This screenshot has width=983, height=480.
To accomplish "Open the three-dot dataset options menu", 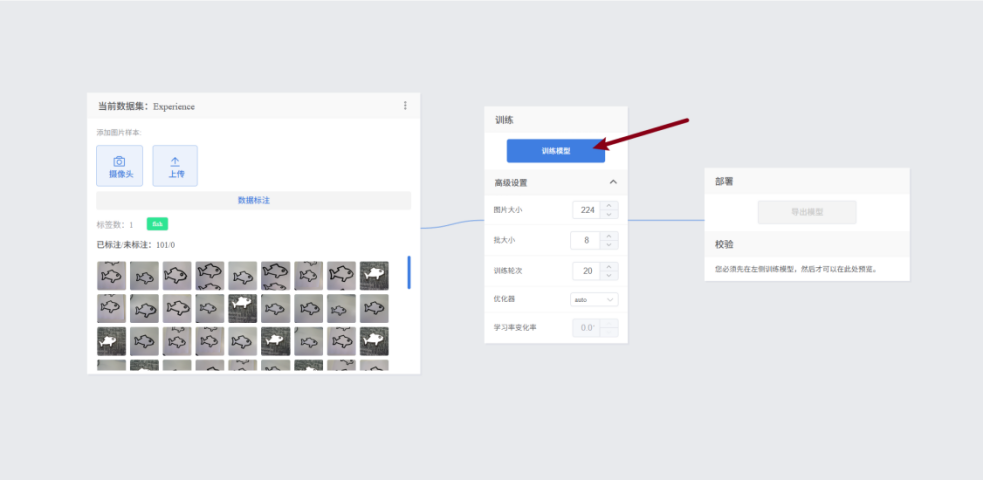I will [x=405, y=106].
